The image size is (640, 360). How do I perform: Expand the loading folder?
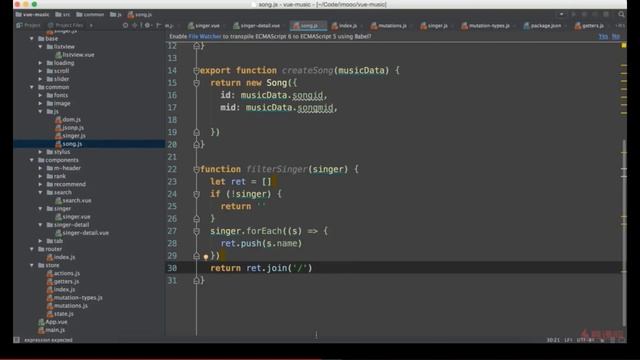(x=40, y=63)
